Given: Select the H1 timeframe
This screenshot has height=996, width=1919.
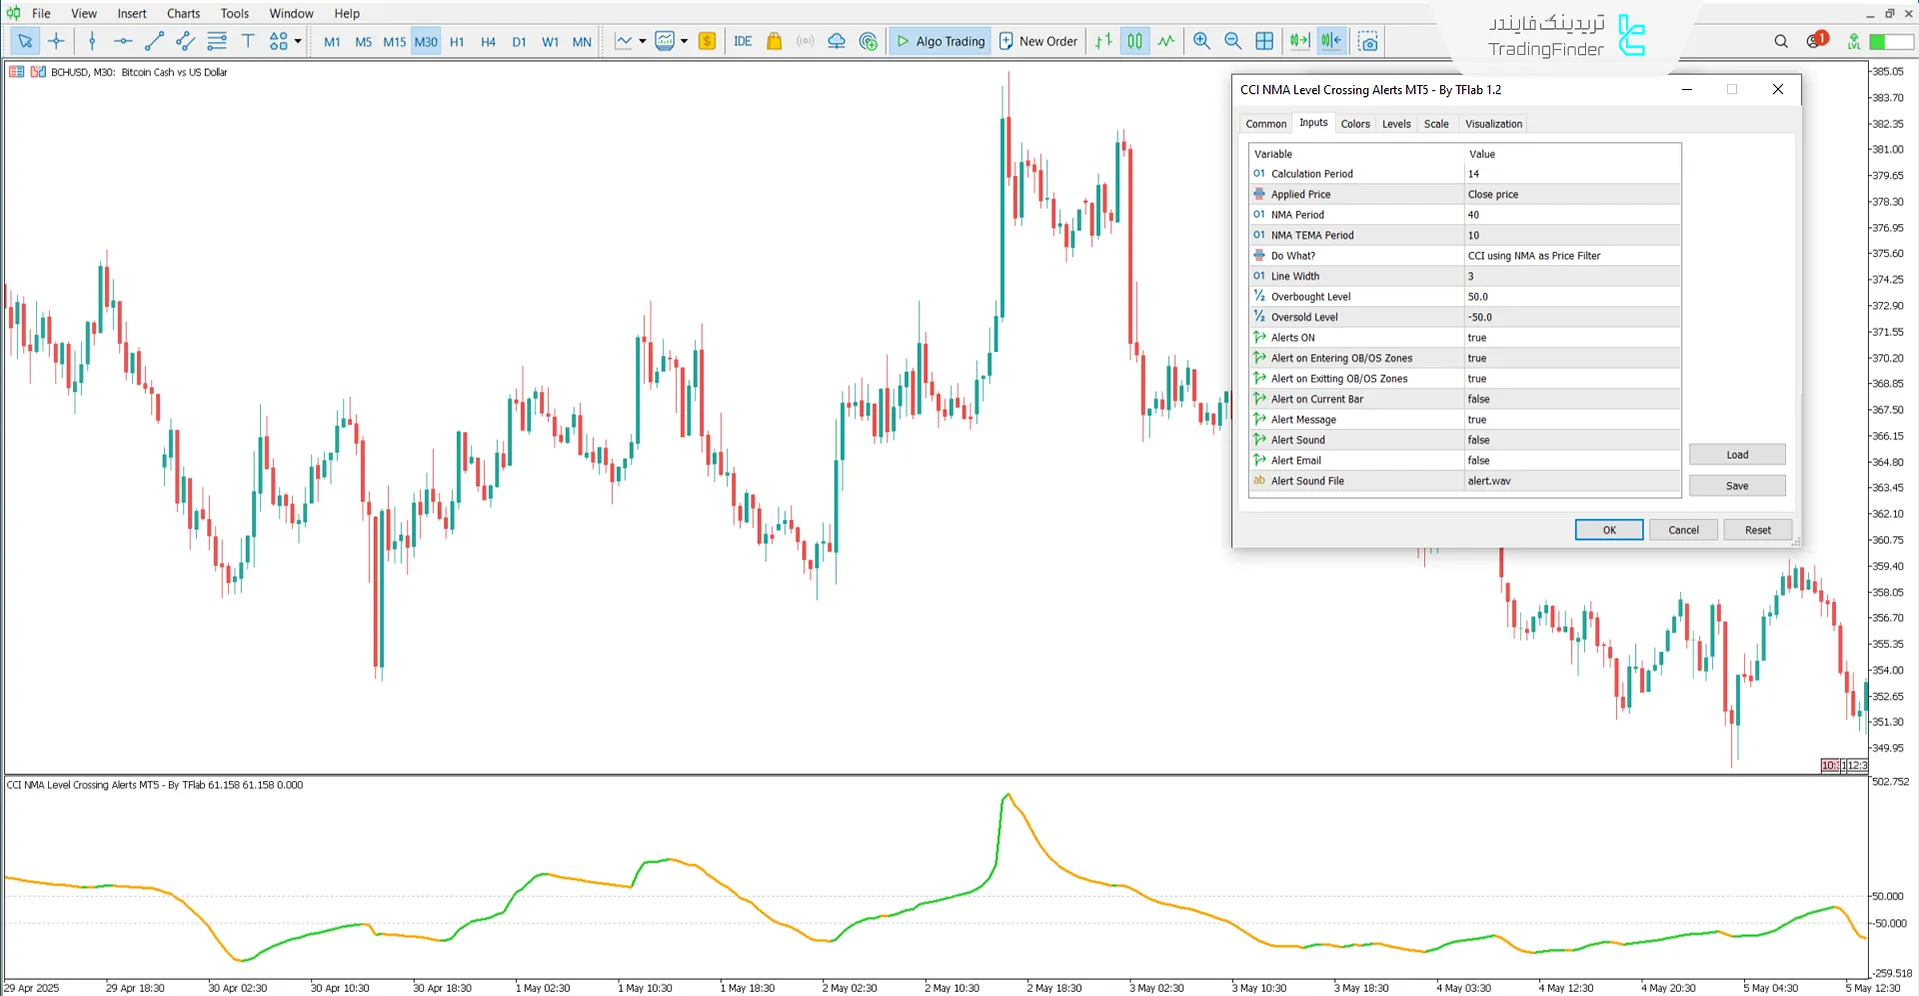Looking at the screenshot, I should tap(457, 42).
